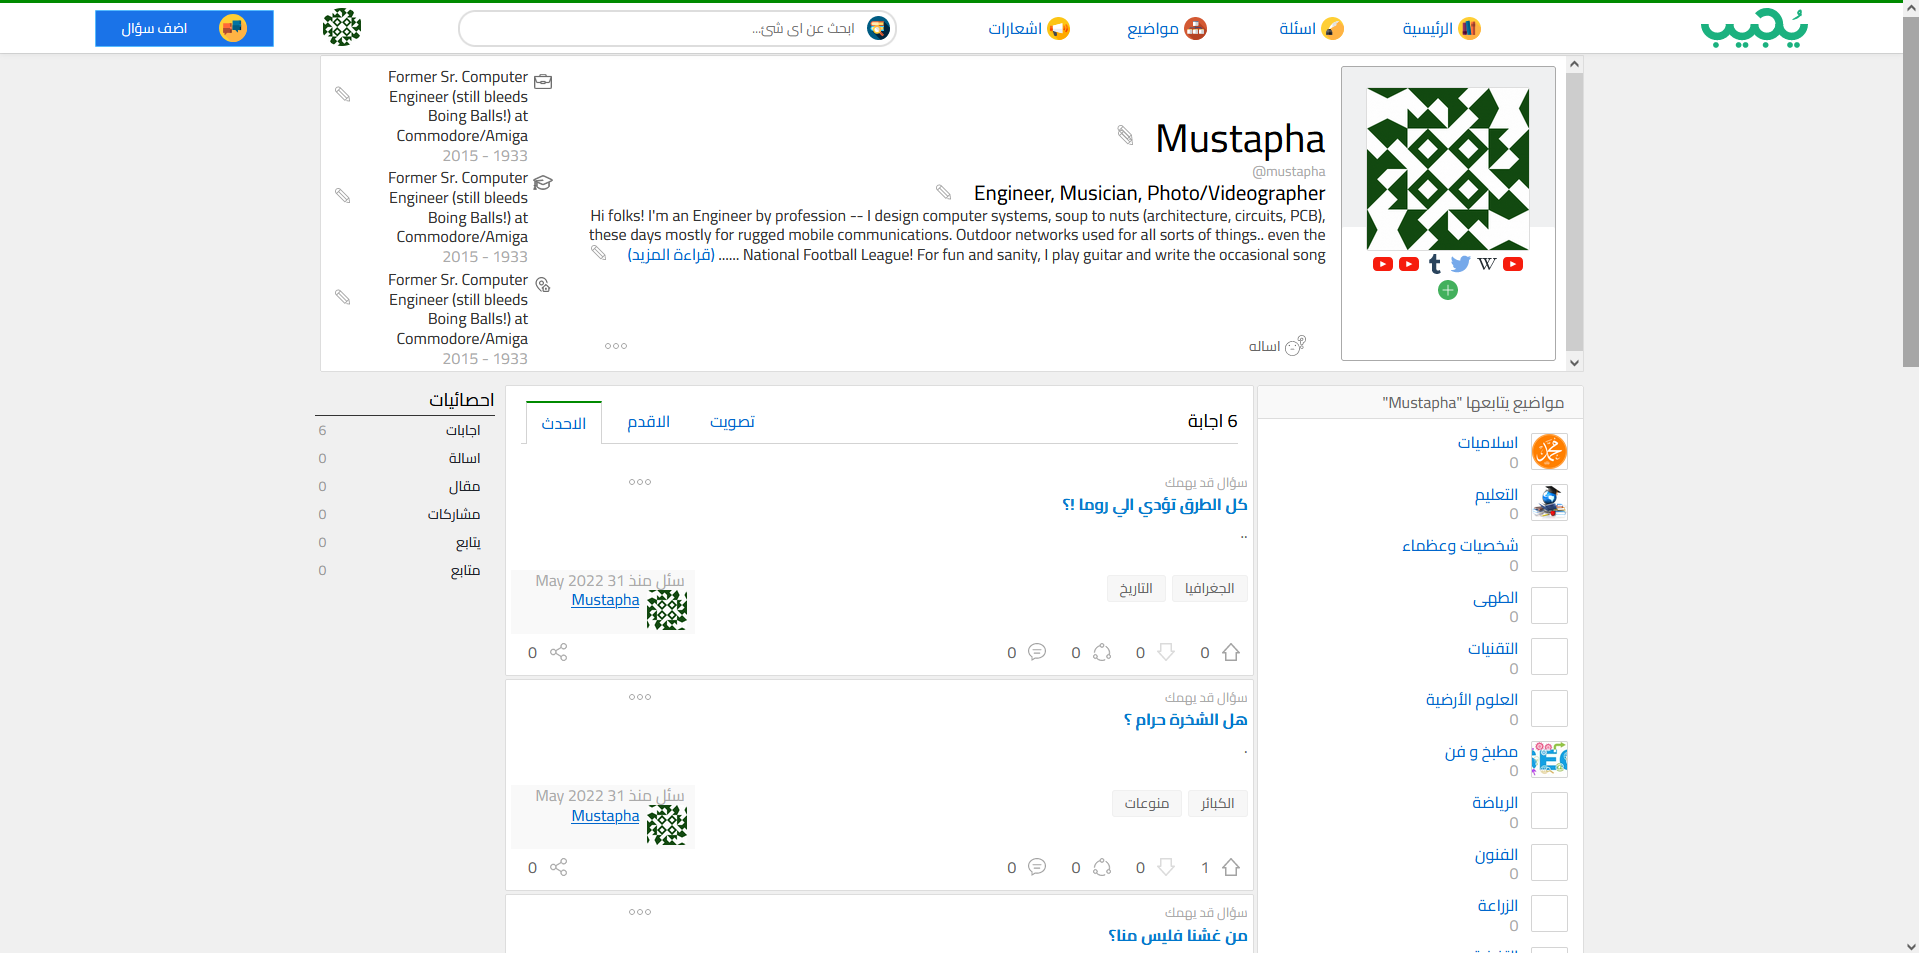Add a social link with the green plus
Image resolution: width=1919 pixels, height=953 pixels.
tap(1447, 291)
